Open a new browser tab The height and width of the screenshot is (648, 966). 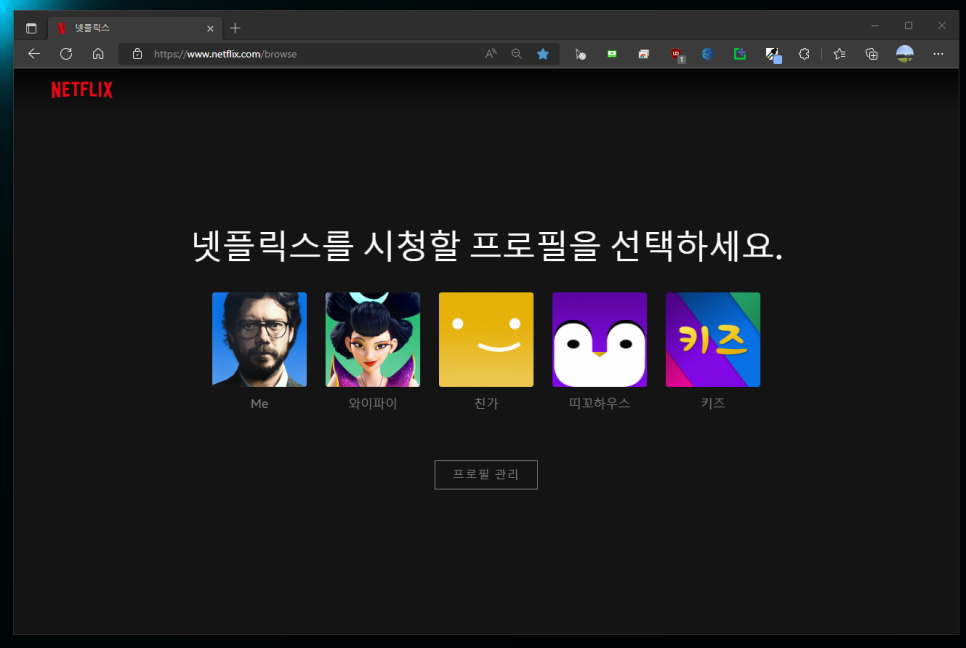[235, 28]
